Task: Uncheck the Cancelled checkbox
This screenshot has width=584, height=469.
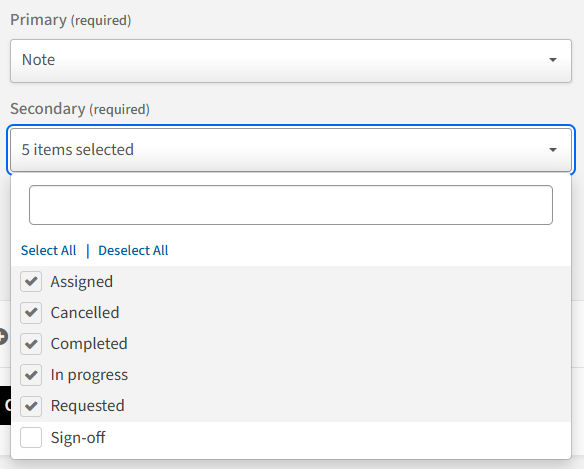Action: click(31, 312)
